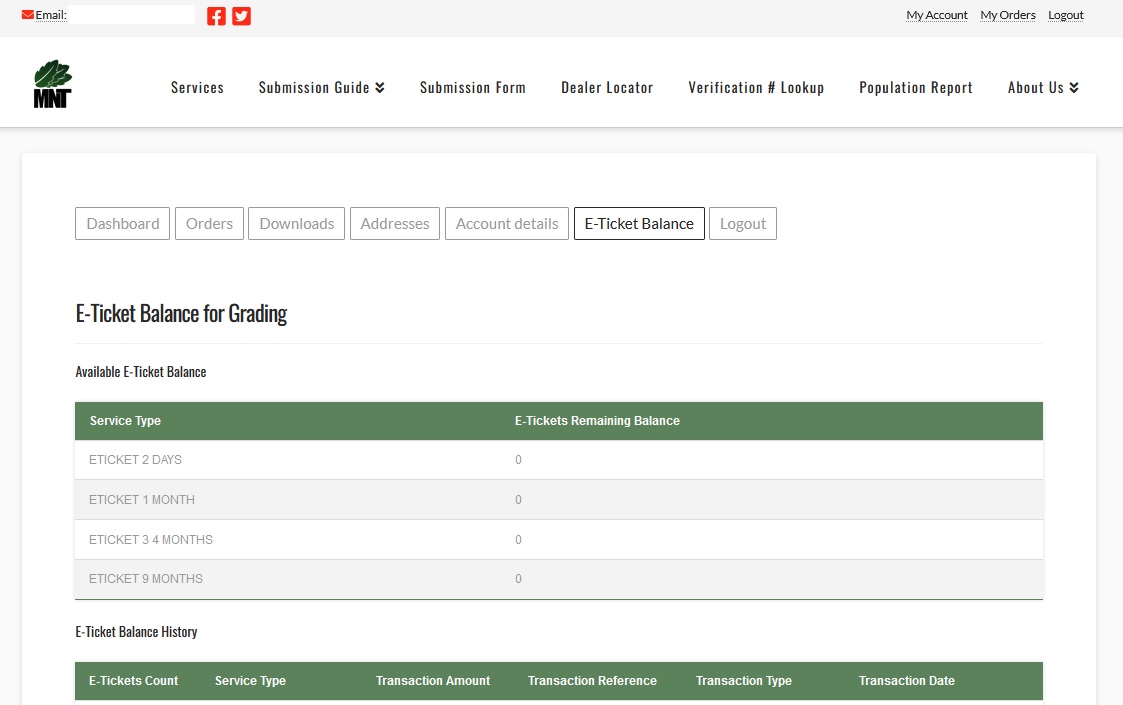Click the Transaction Amount column header

[433, 681]
